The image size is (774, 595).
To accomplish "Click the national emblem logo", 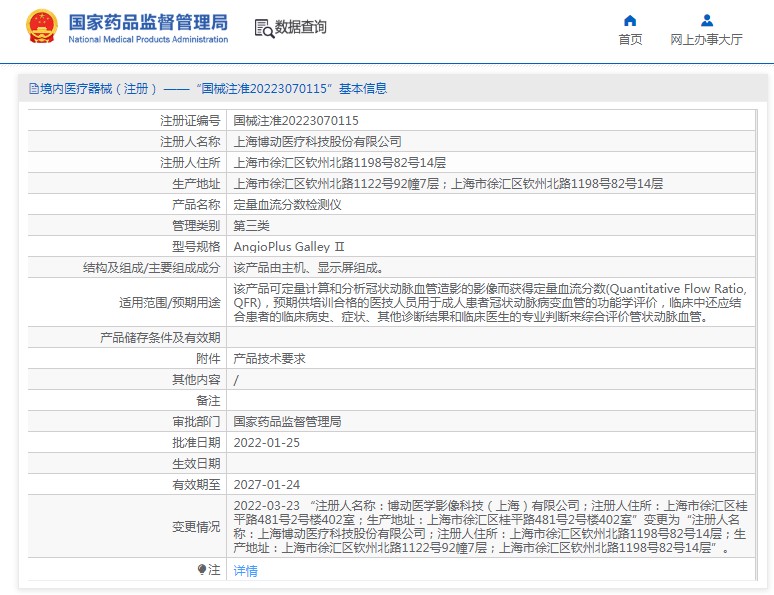I will pos(42,27).
